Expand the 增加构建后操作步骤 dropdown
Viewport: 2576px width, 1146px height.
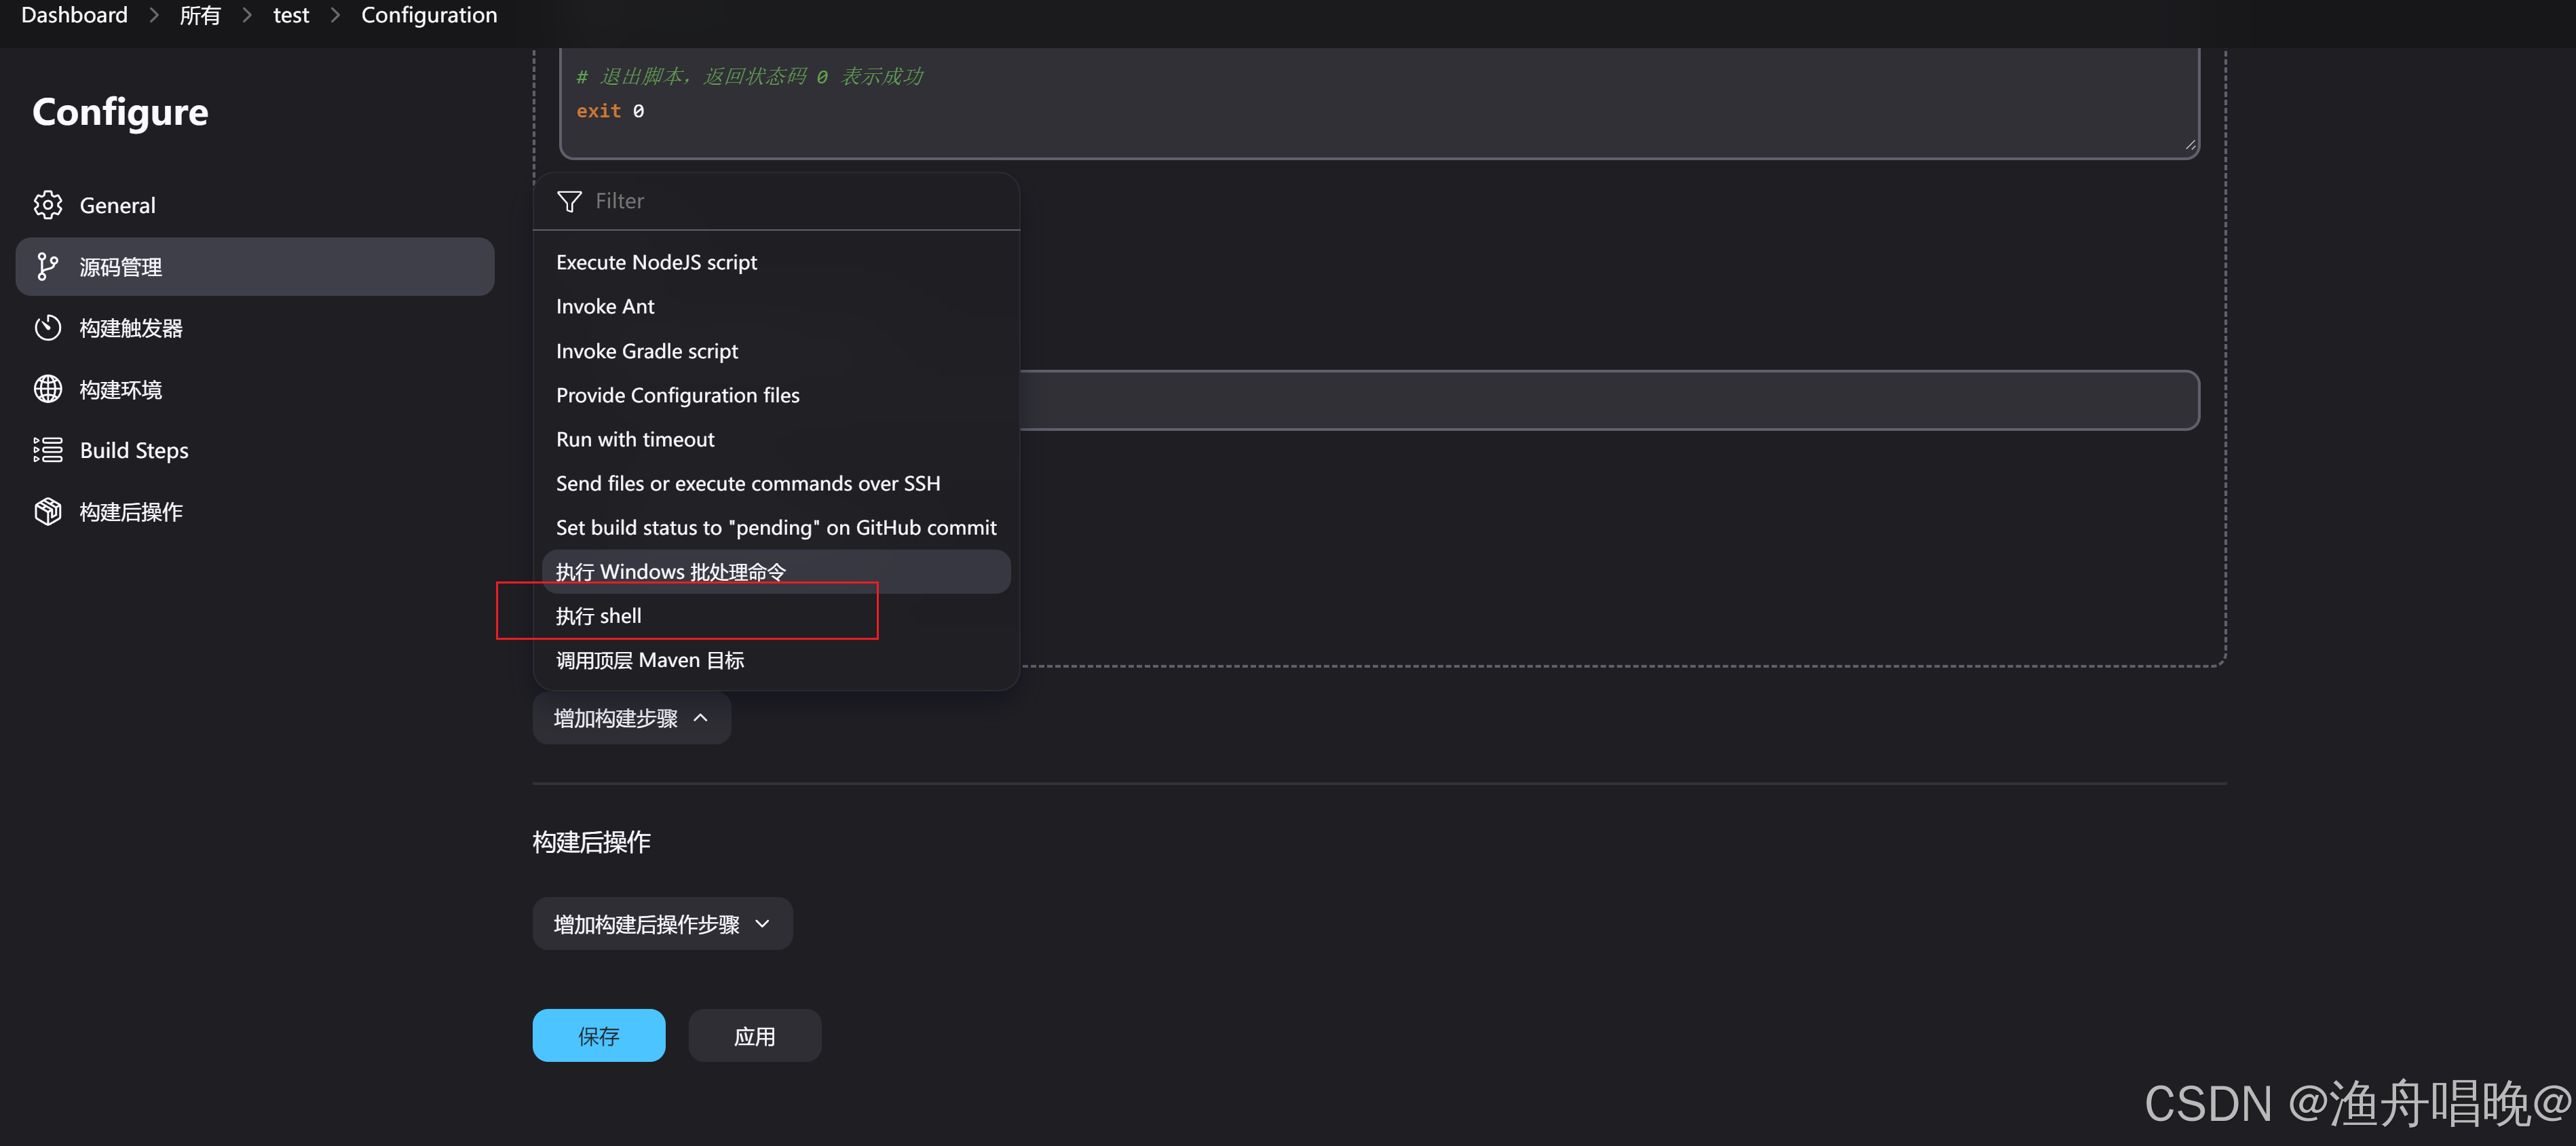click(x=662, y=924)
